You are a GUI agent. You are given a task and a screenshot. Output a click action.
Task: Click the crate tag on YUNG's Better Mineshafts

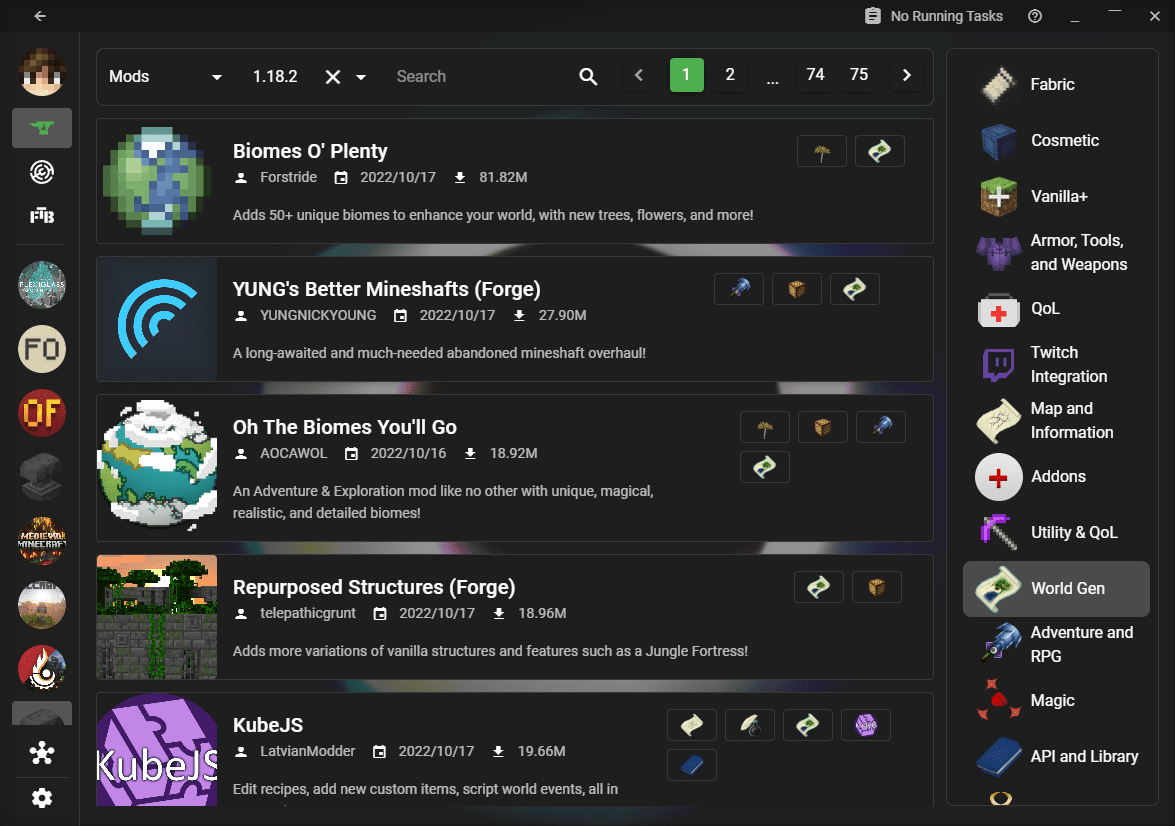797,289
